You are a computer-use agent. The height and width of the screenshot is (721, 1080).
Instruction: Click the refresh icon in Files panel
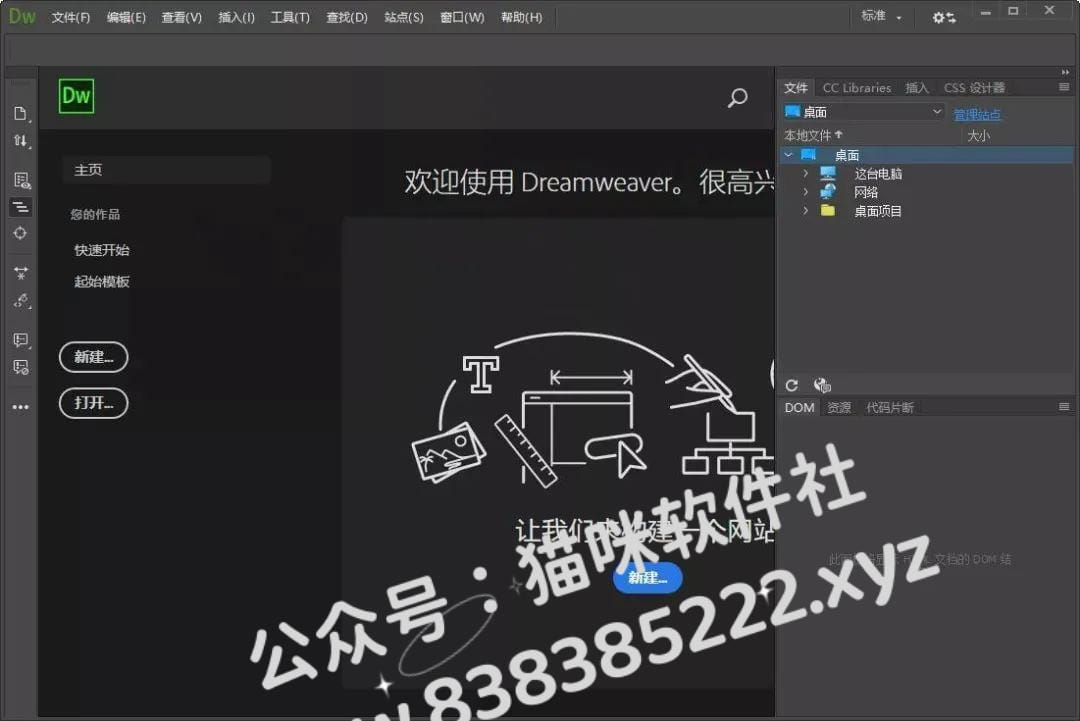pos(792,385)
